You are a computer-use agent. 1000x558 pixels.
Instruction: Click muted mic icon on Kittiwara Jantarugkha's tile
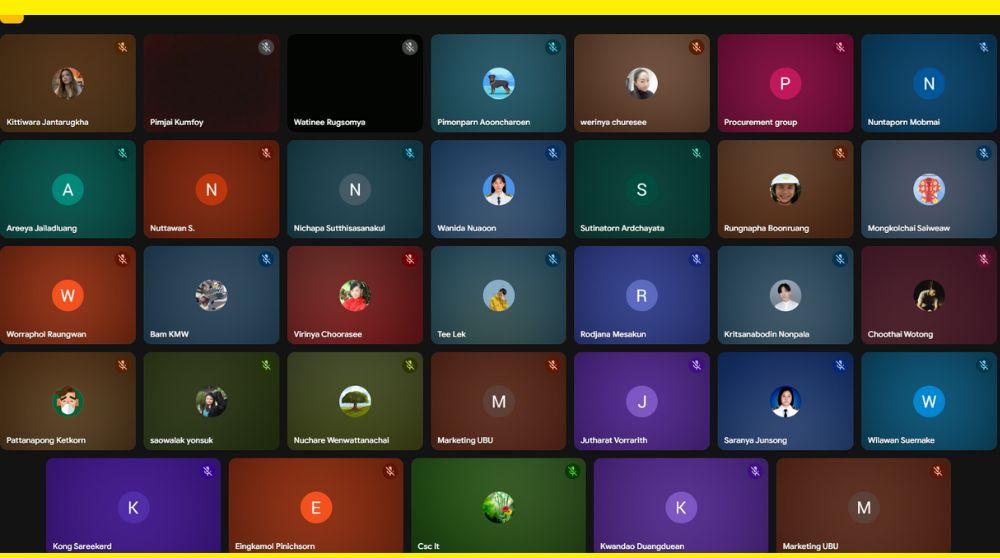(x=122, y=48)
